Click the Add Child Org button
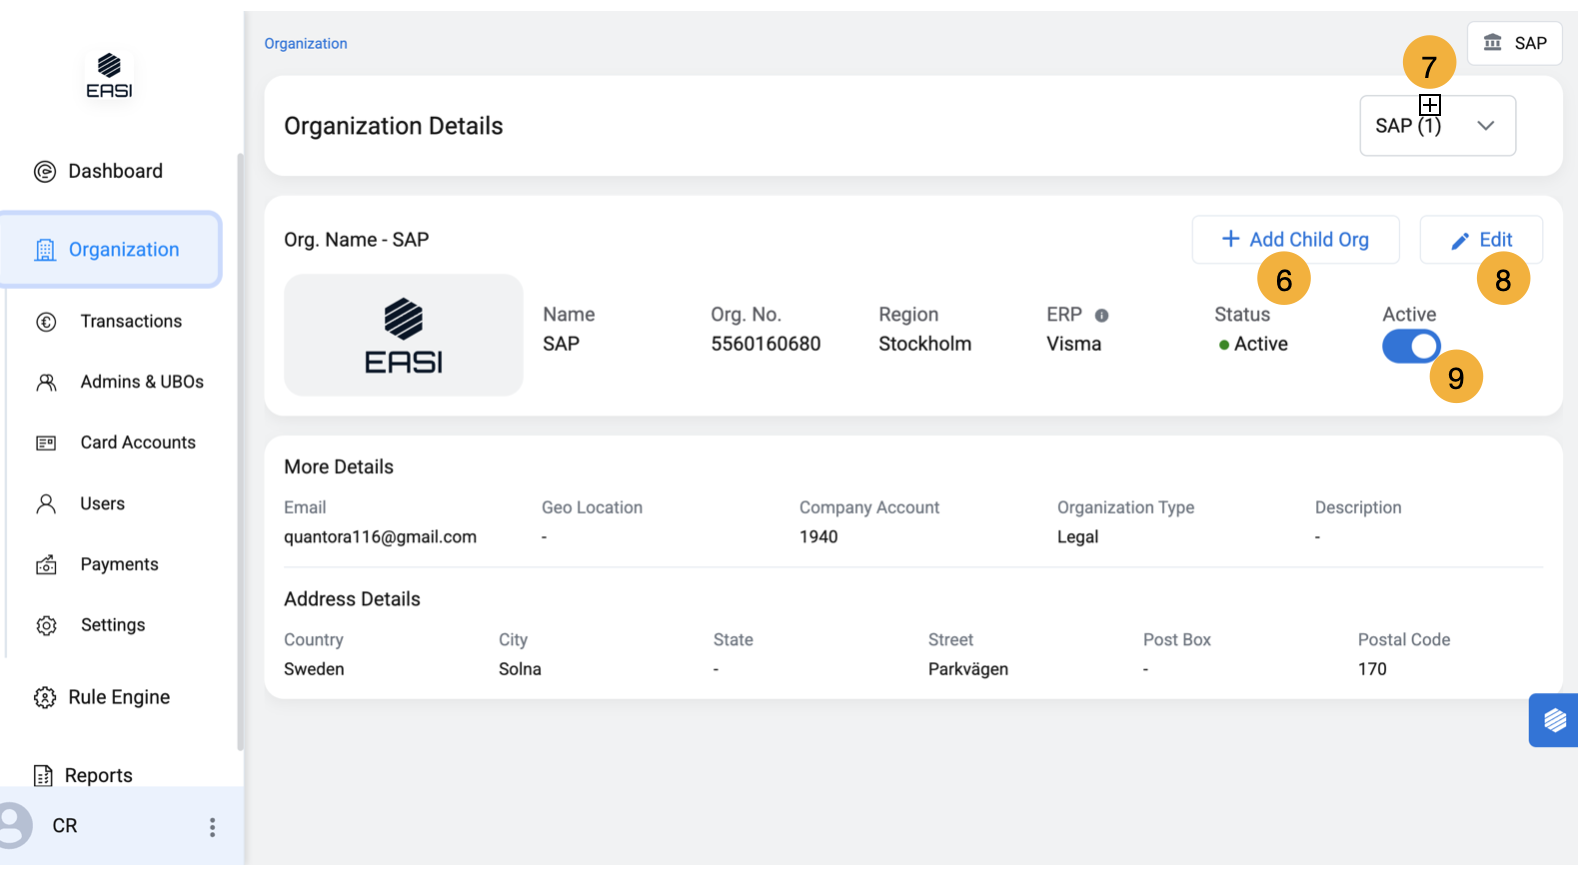The width and height of the screenshot is (1578, 876). click(x=1294, y=240)
